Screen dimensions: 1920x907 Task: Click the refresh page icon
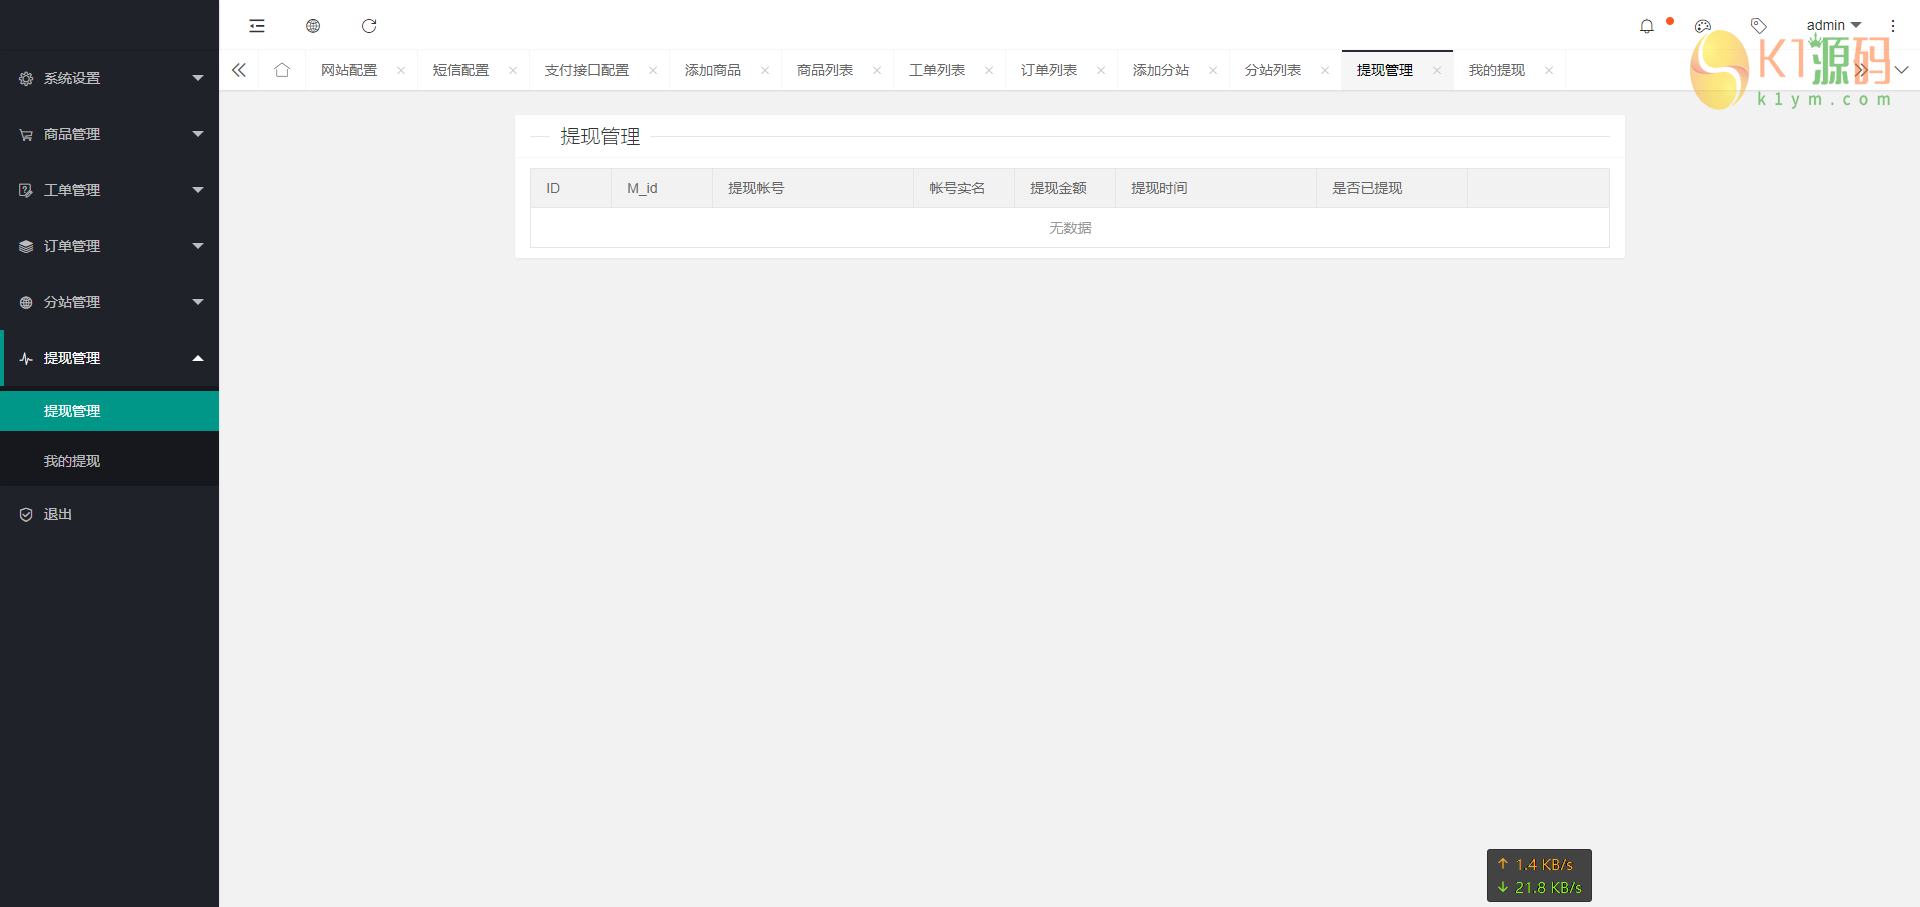(x=369, y=26)
